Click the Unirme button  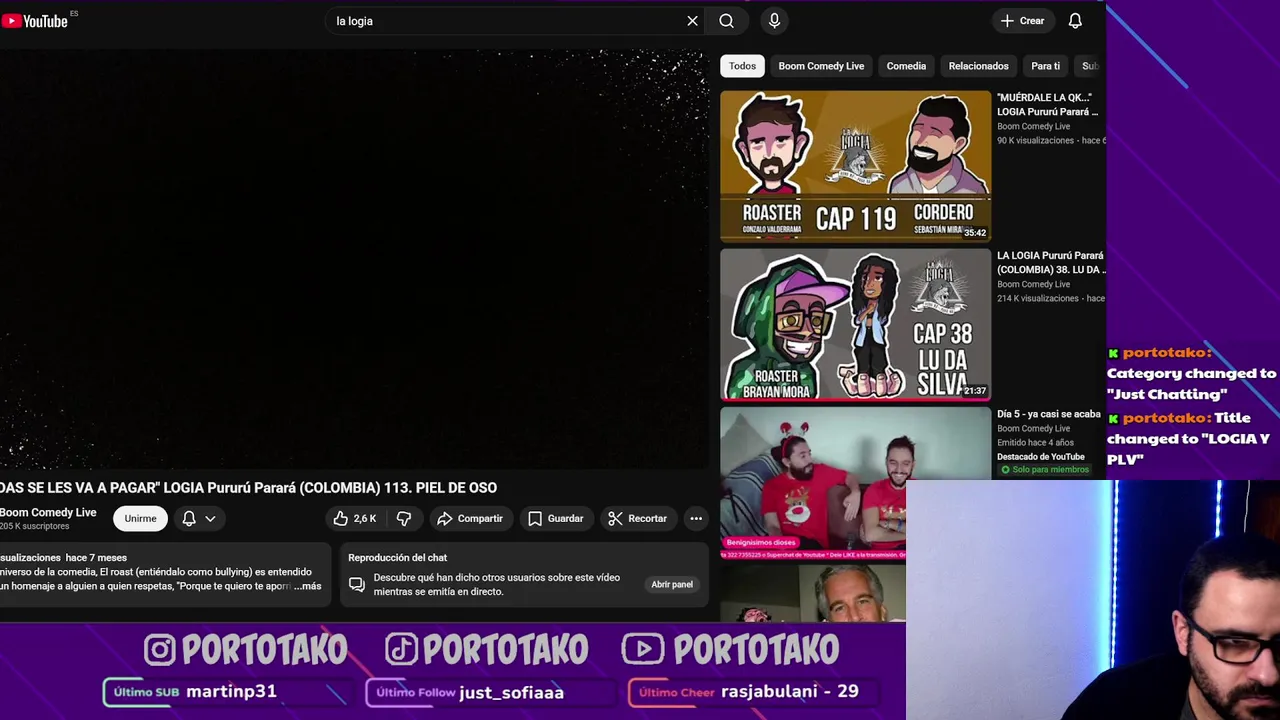140,518
